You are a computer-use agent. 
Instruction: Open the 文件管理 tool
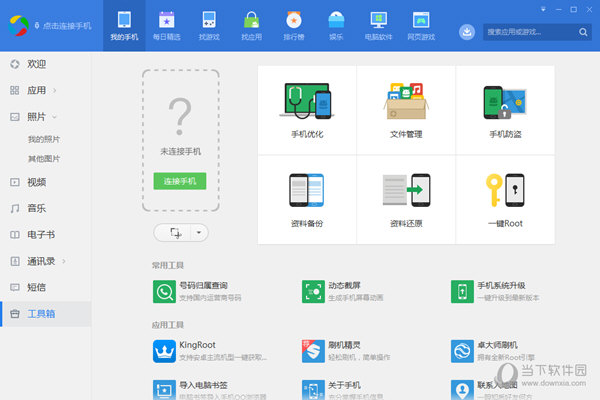(406, 110)
